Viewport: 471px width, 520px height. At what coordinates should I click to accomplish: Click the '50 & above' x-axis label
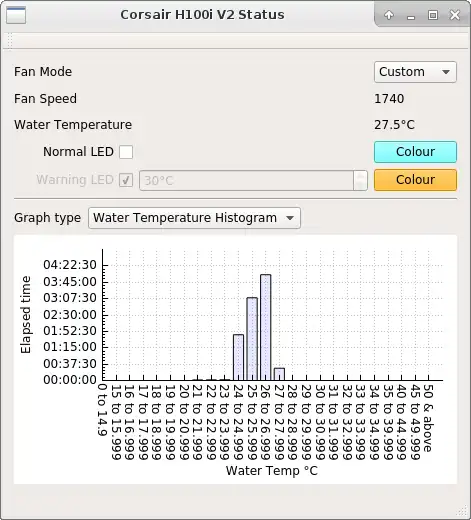click(428, 418)
